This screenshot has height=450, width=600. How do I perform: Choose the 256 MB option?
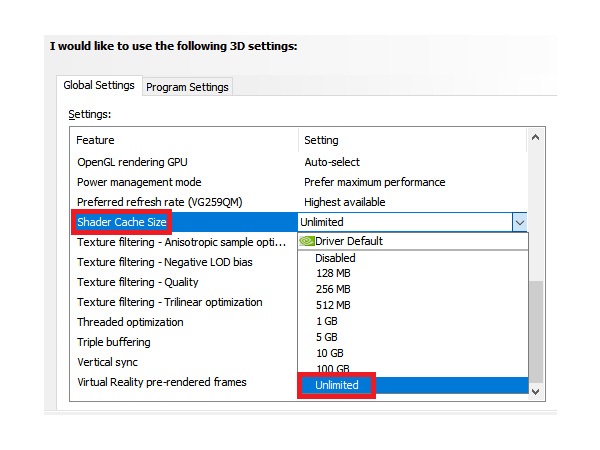pos(333,289)
